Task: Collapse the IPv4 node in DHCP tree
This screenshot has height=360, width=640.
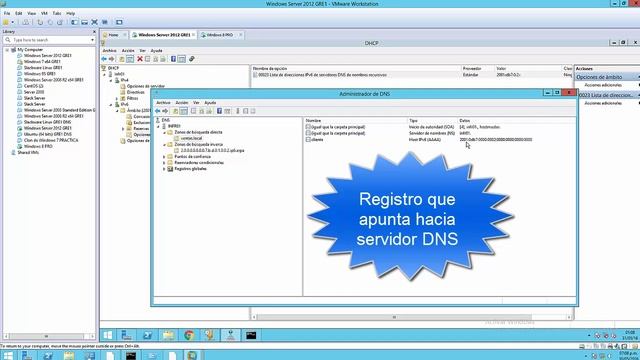Action: pyautogui.click(x=111, y=80)
